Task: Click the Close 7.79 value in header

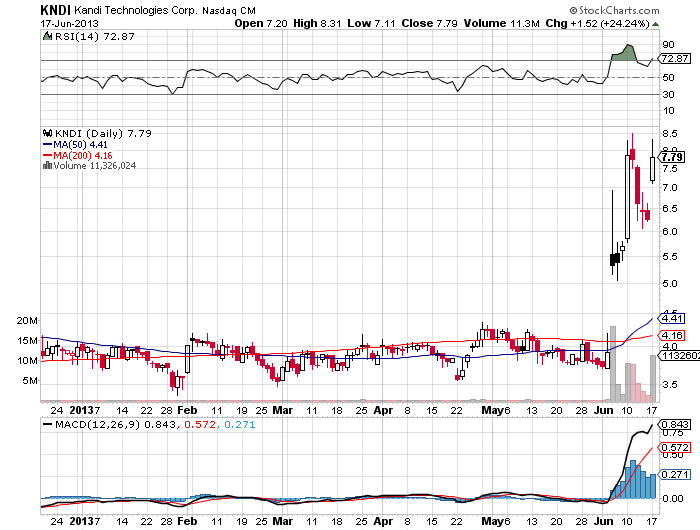Action: click(x=429, y=24)
